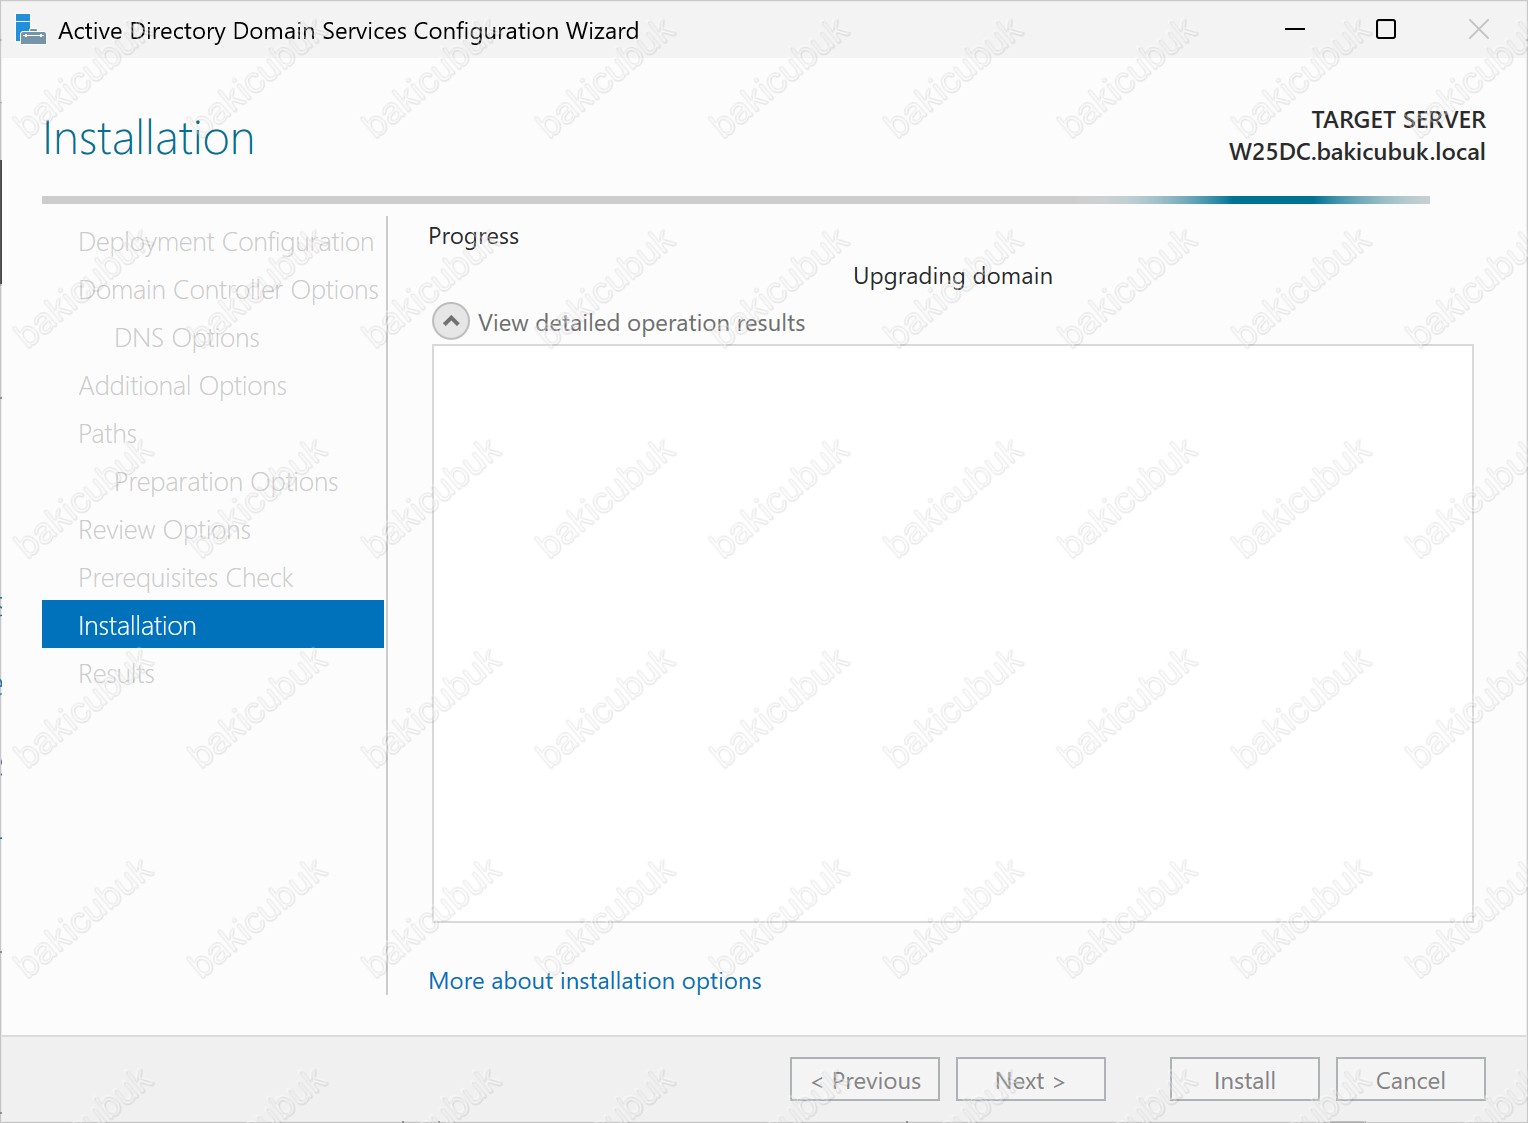Select Deployment Configuration step
This screenshot has width=1528, height=1123.
[226, 242]
